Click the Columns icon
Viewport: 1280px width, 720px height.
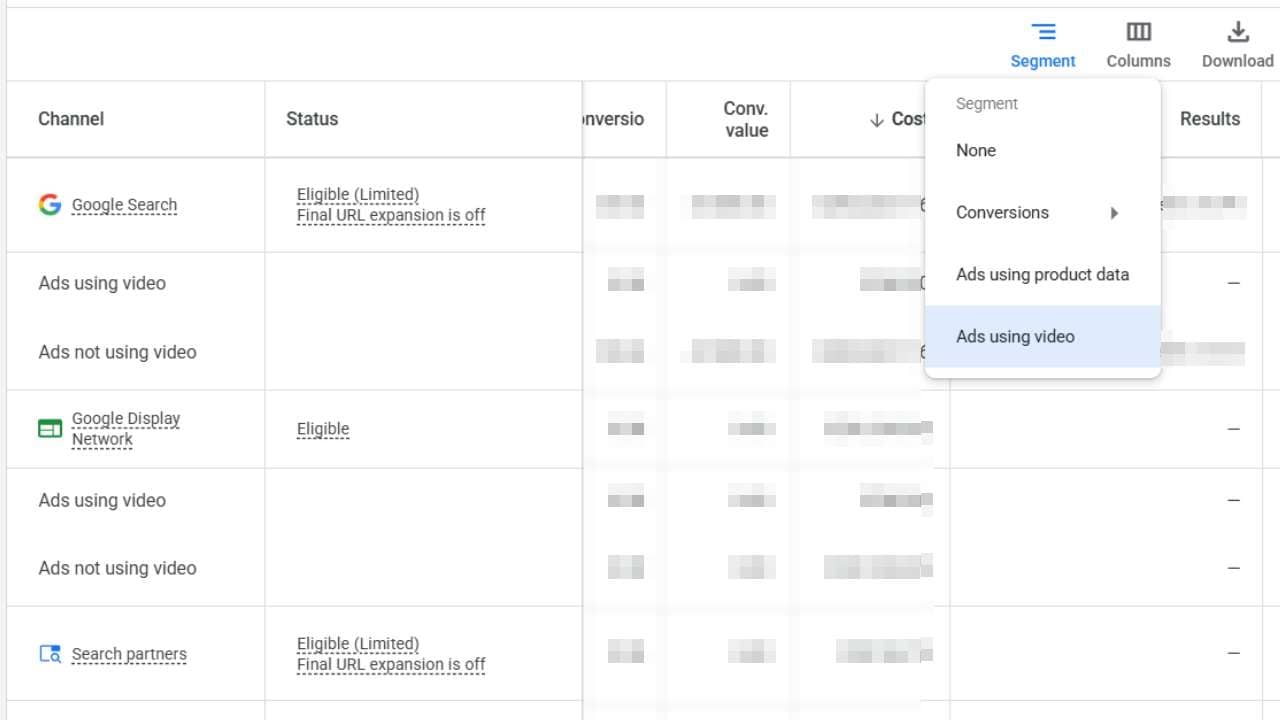1138,31
